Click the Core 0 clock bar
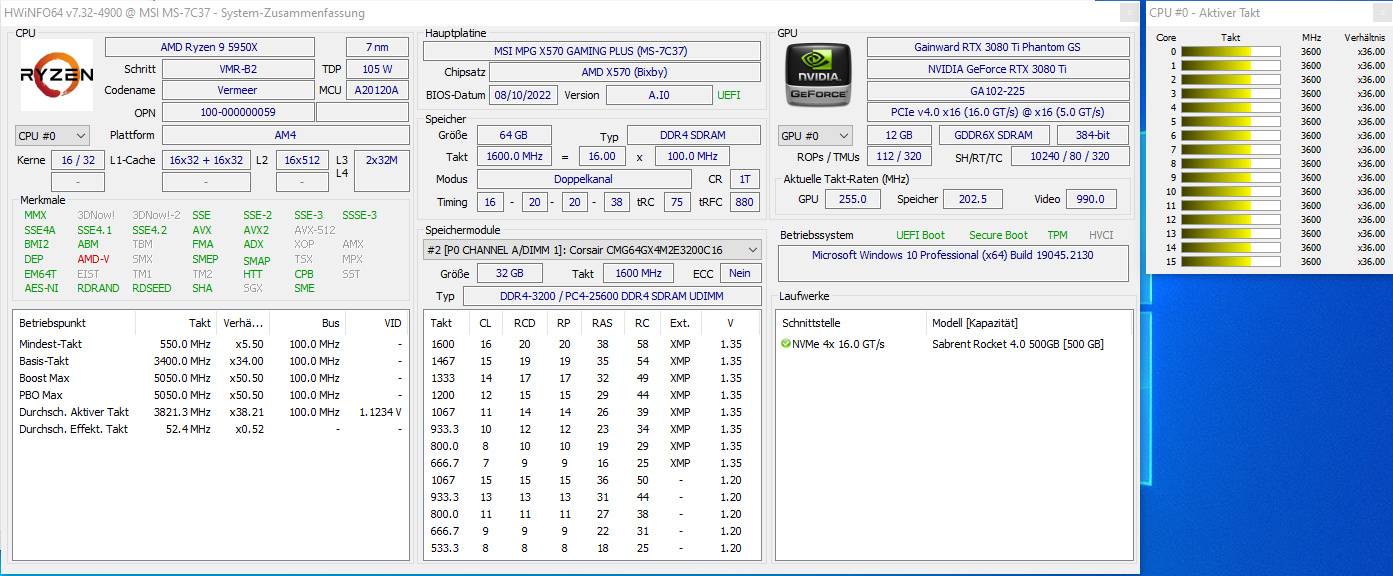 pyautogui.click(x=1231, y=52)
